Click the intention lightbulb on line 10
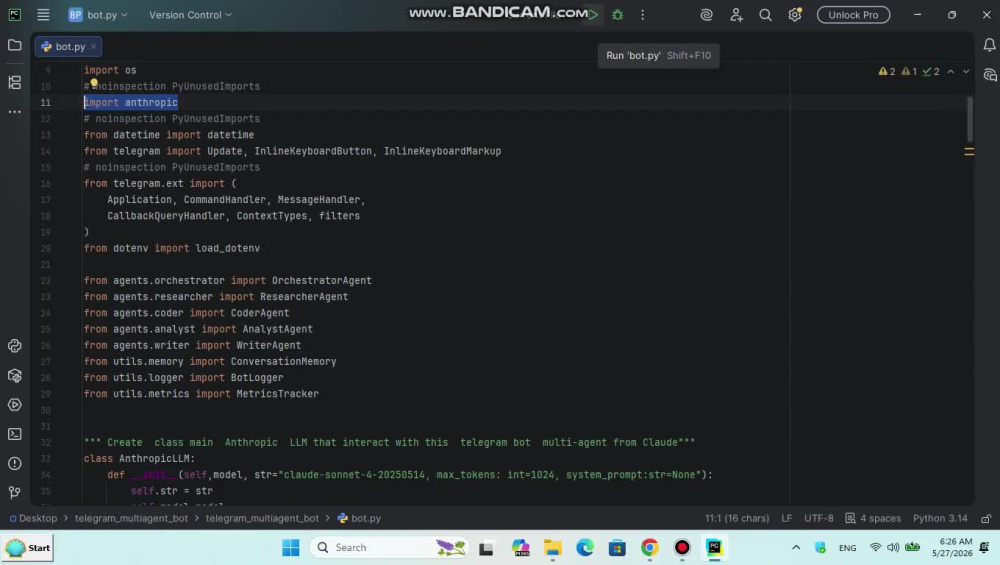Image resolution: width=1000 pixels, height=565 pixels. (x=94, y=83)
